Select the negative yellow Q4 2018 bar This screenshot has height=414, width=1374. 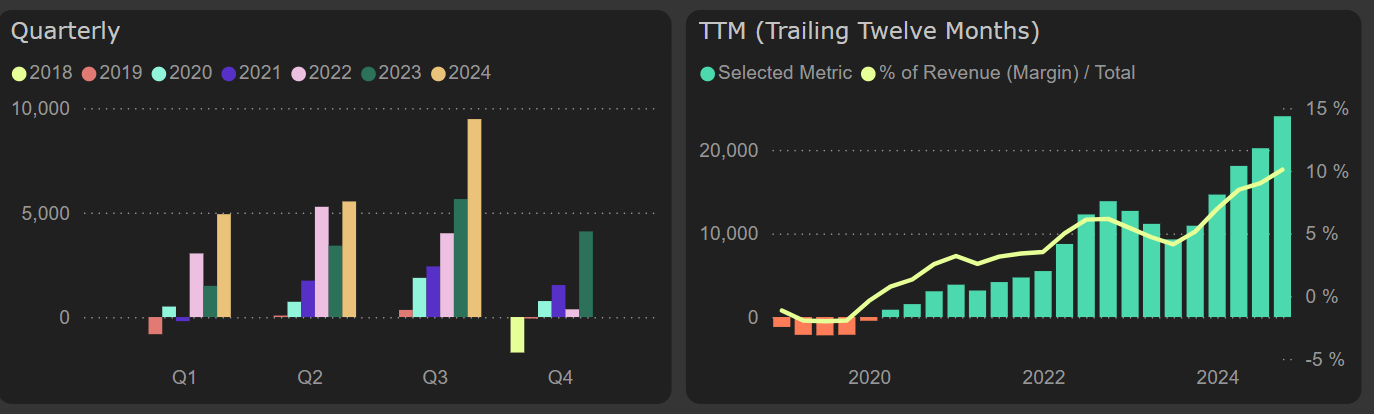(517, 335)
